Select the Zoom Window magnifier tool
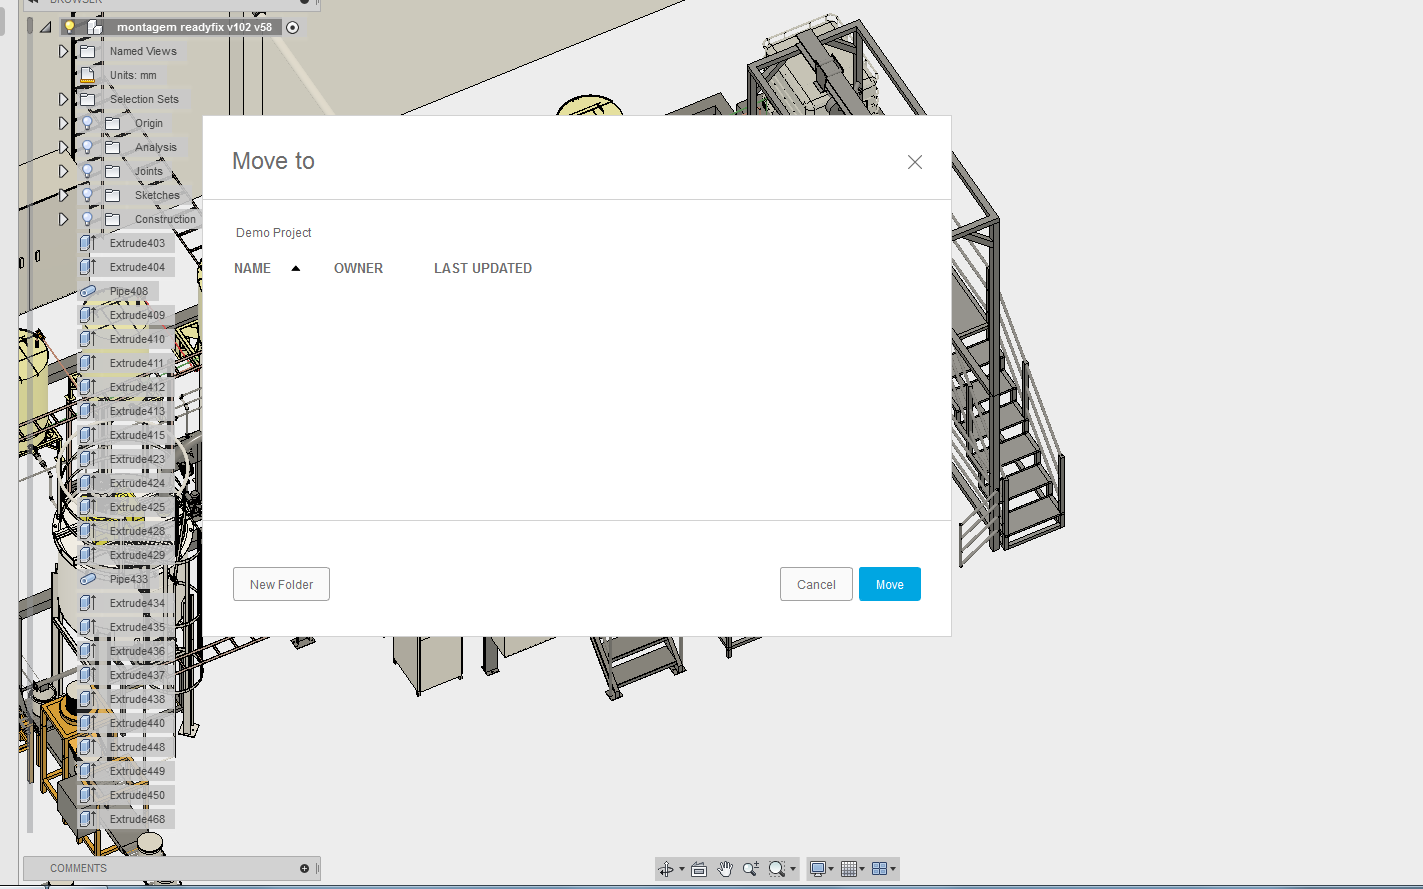 coord(777,869)
